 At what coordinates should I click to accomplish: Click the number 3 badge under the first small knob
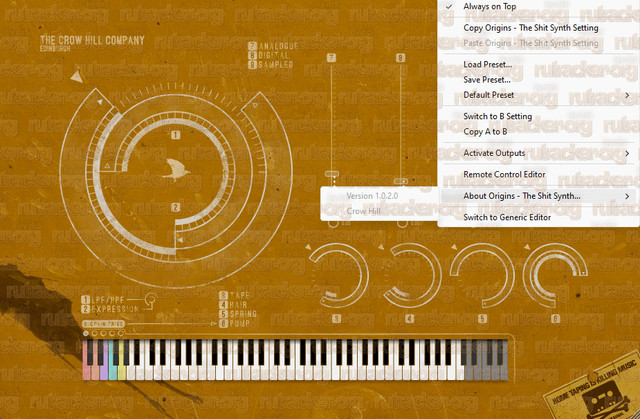pos(336,319)
